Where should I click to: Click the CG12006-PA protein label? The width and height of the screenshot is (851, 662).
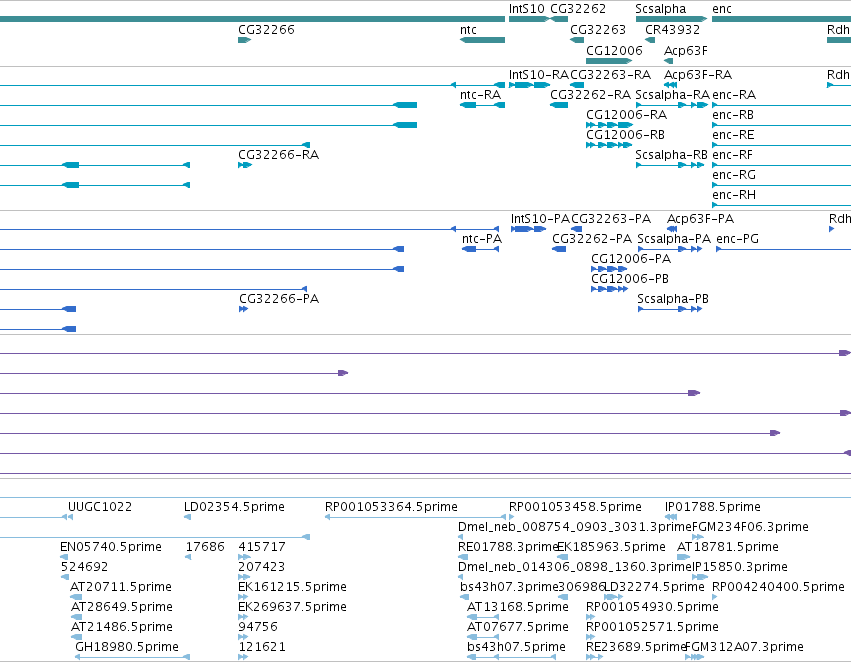pyautogui.click(x=631, y=259)
